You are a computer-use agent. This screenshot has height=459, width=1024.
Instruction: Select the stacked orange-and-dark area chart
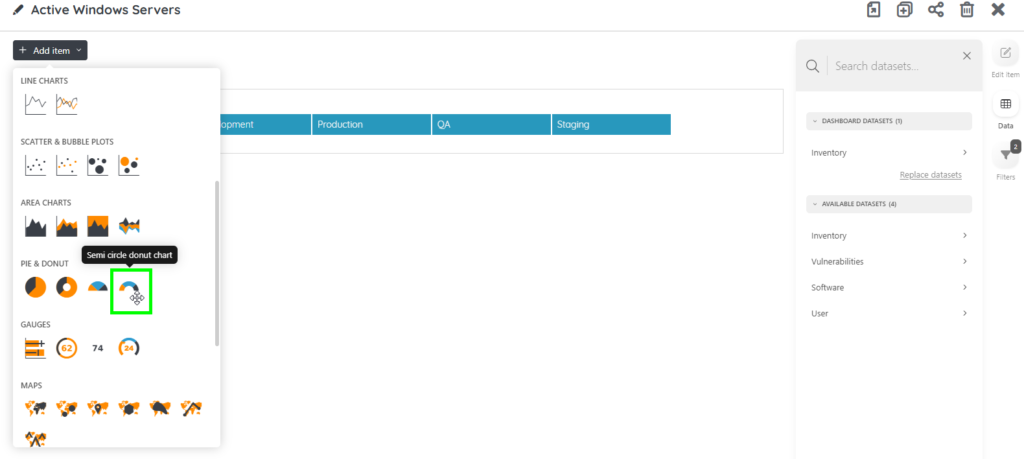click(67, 226)
